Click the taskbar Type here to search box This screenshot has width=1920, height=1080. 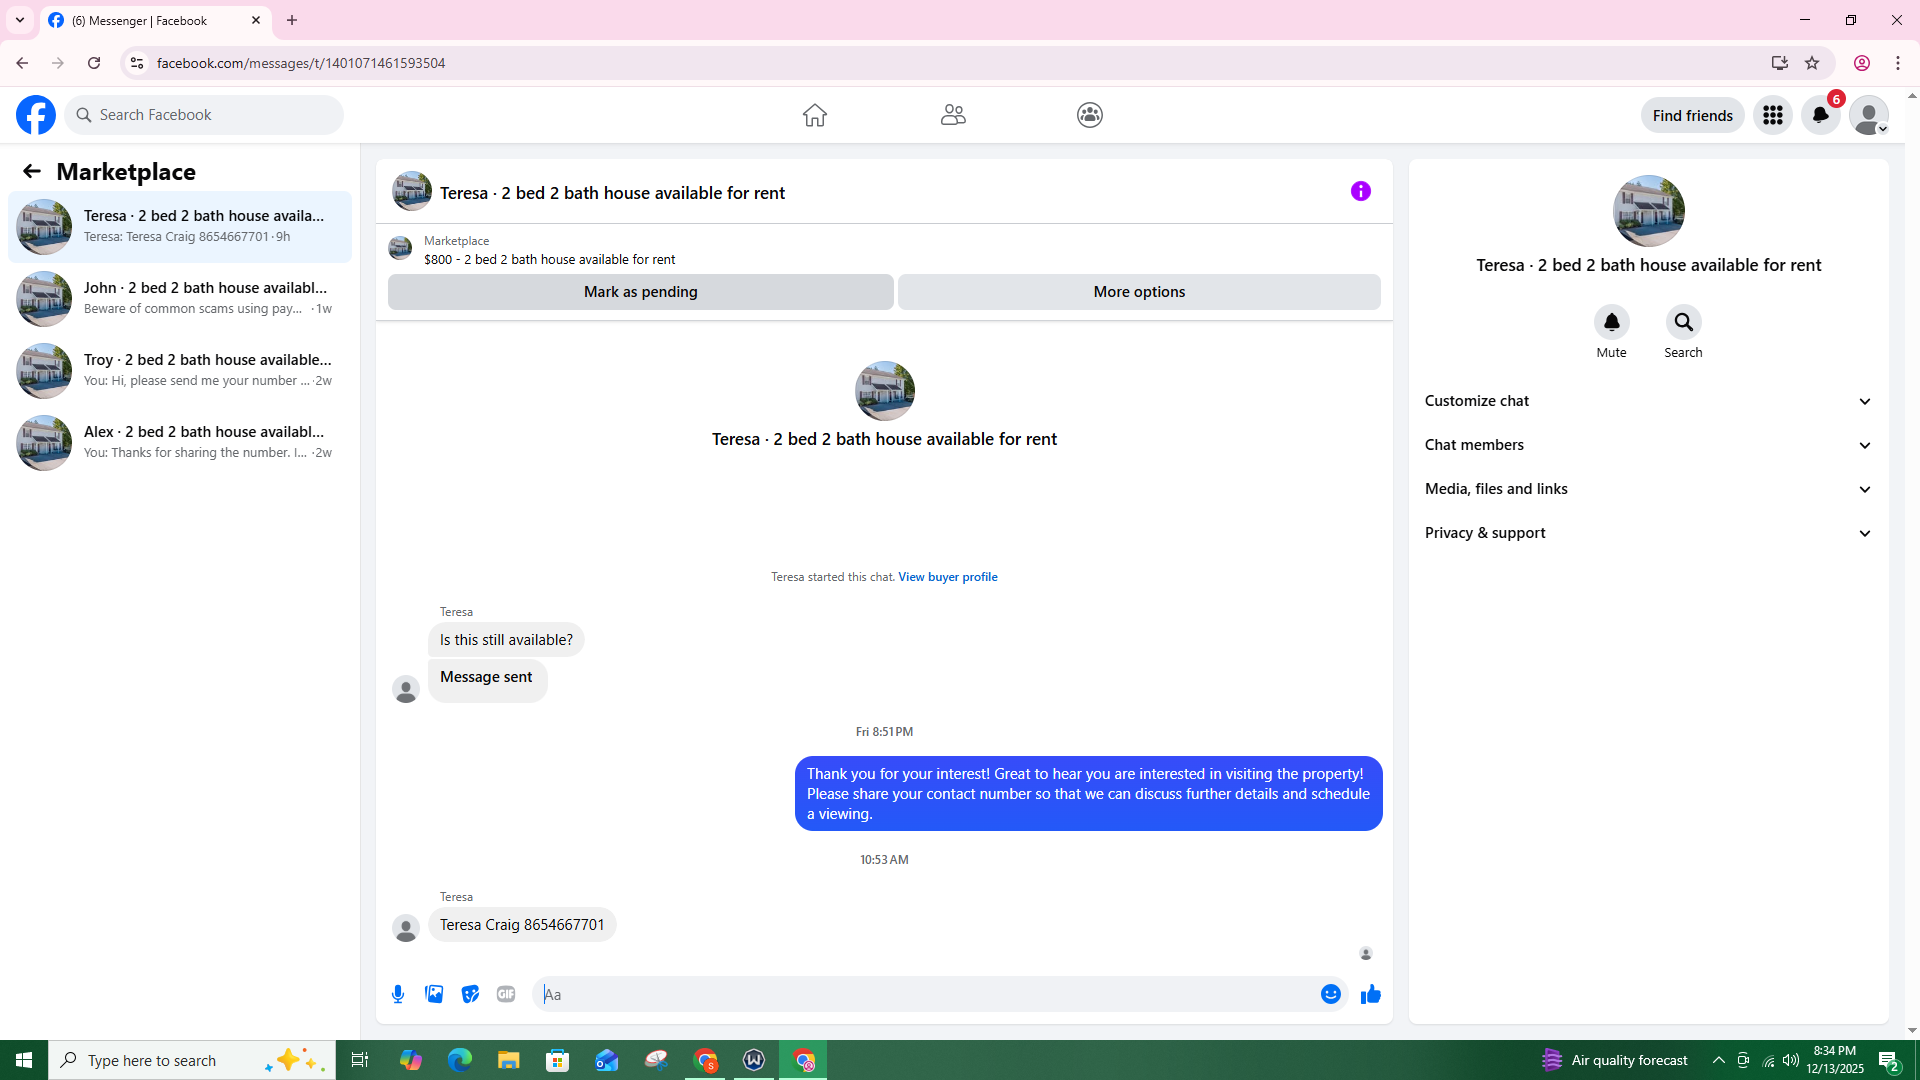pyautogui.click(x=192, y=1060)
